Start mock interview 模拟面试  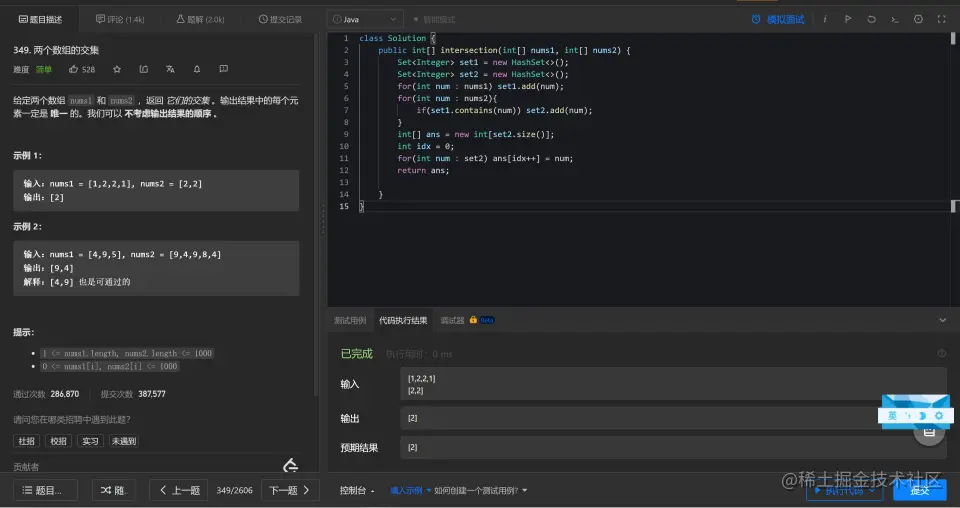tap(778, 20)
